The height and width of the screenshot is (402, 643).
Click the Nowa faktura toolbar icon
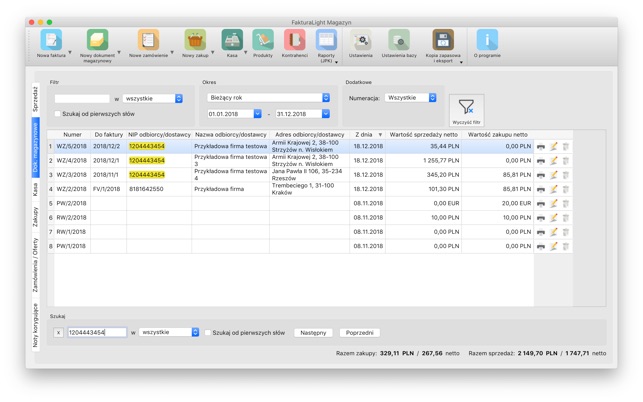[50, 41]
